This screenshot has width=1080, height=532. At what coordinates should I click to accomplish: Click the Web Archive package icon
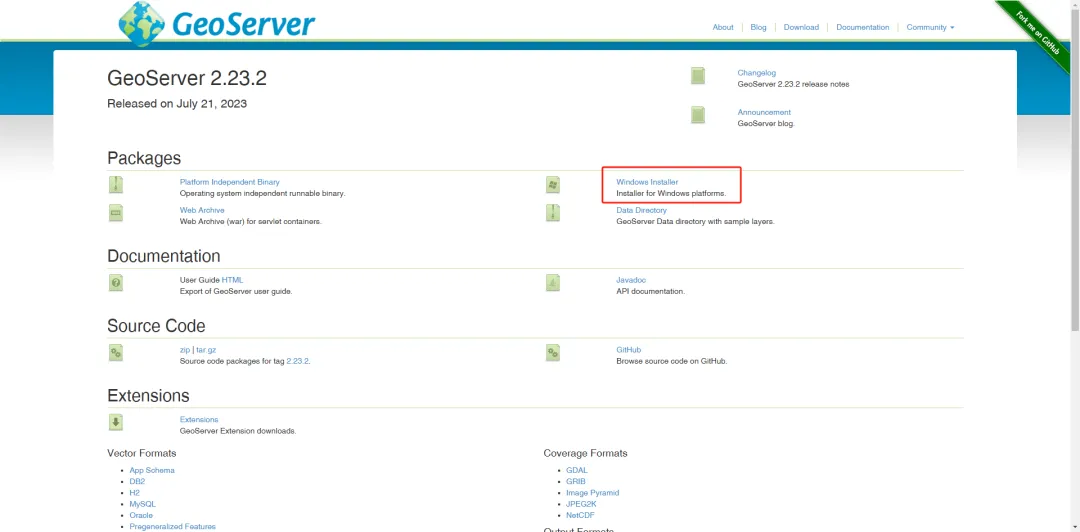(116, 213)
